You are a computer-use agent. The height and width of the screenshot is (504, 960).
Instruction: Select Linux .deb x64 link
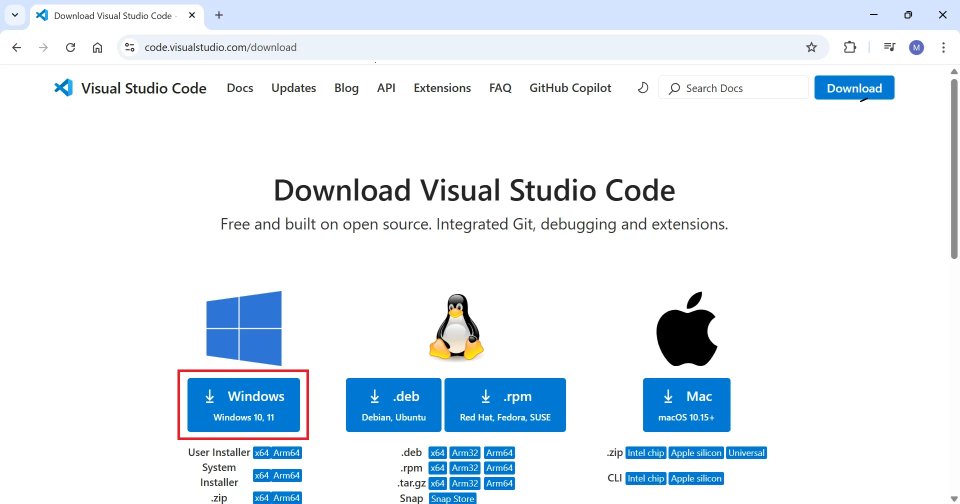pos(437,453)
